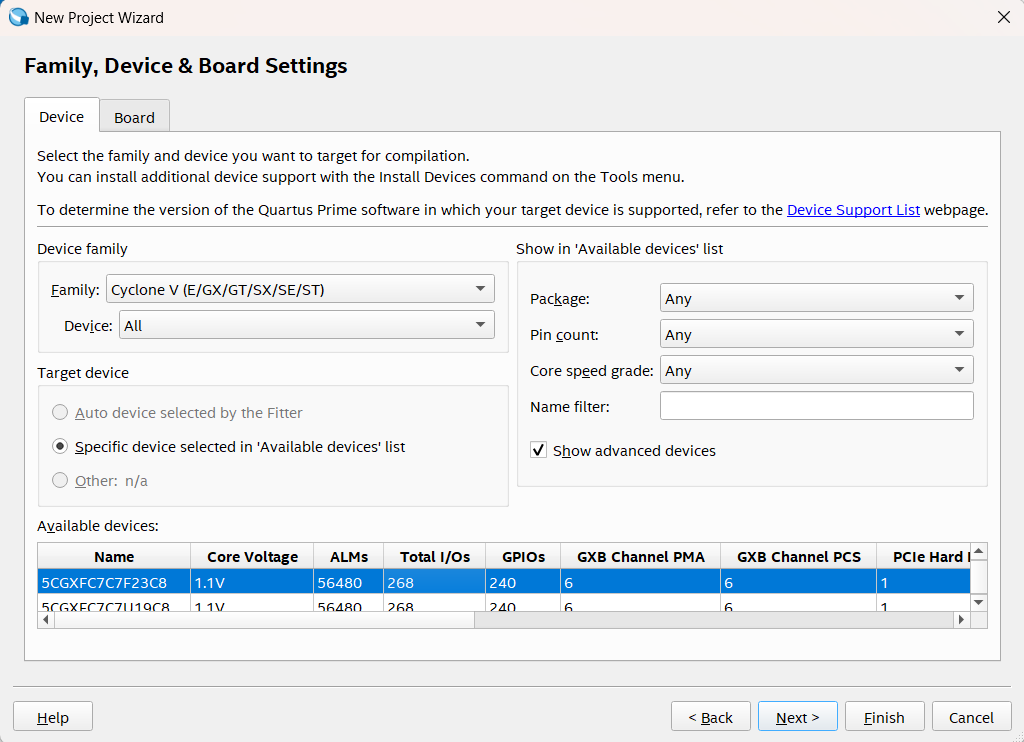Screen dimensions: 1024x742
Task: Open the Family dropdown
Action: click(300, 290)
